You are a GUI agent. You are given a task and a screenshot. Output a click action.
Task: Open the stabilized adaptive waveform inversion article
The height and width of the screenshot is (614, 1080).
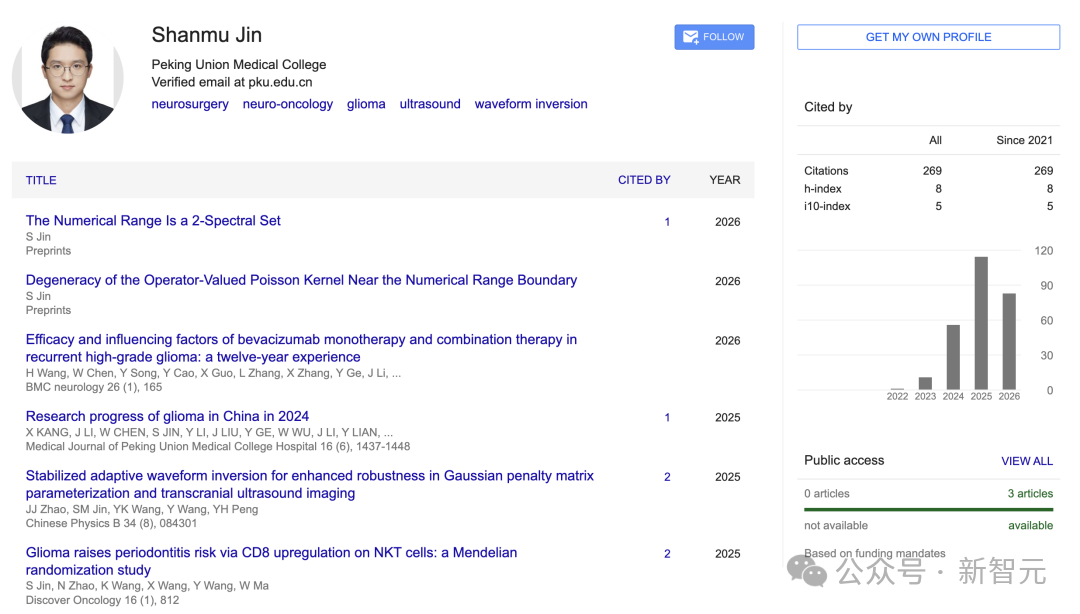click(x=309, y=484)
